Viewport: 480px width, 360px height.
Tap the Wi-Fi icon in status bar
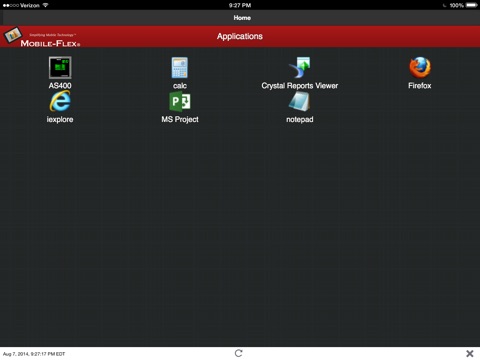(x=45, y=5)
